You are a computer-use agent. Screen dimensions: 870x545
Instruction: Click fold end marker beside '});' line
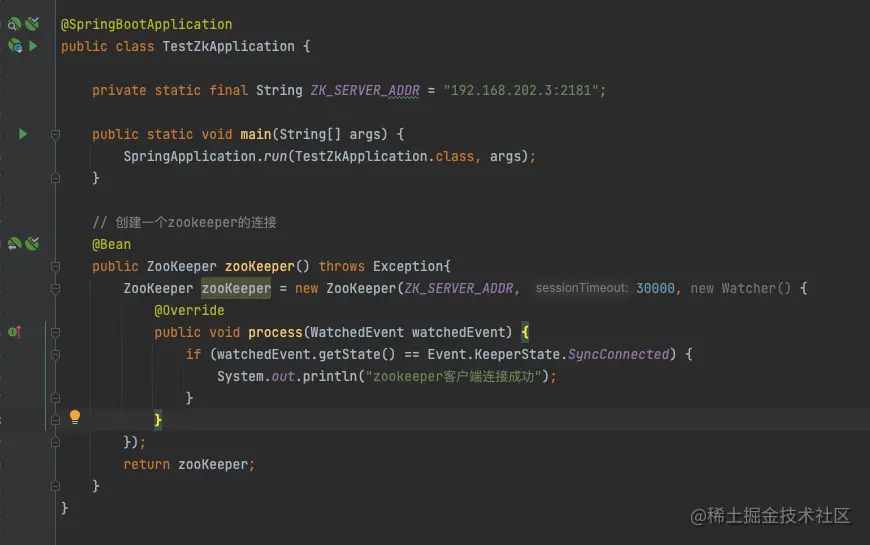55,442
